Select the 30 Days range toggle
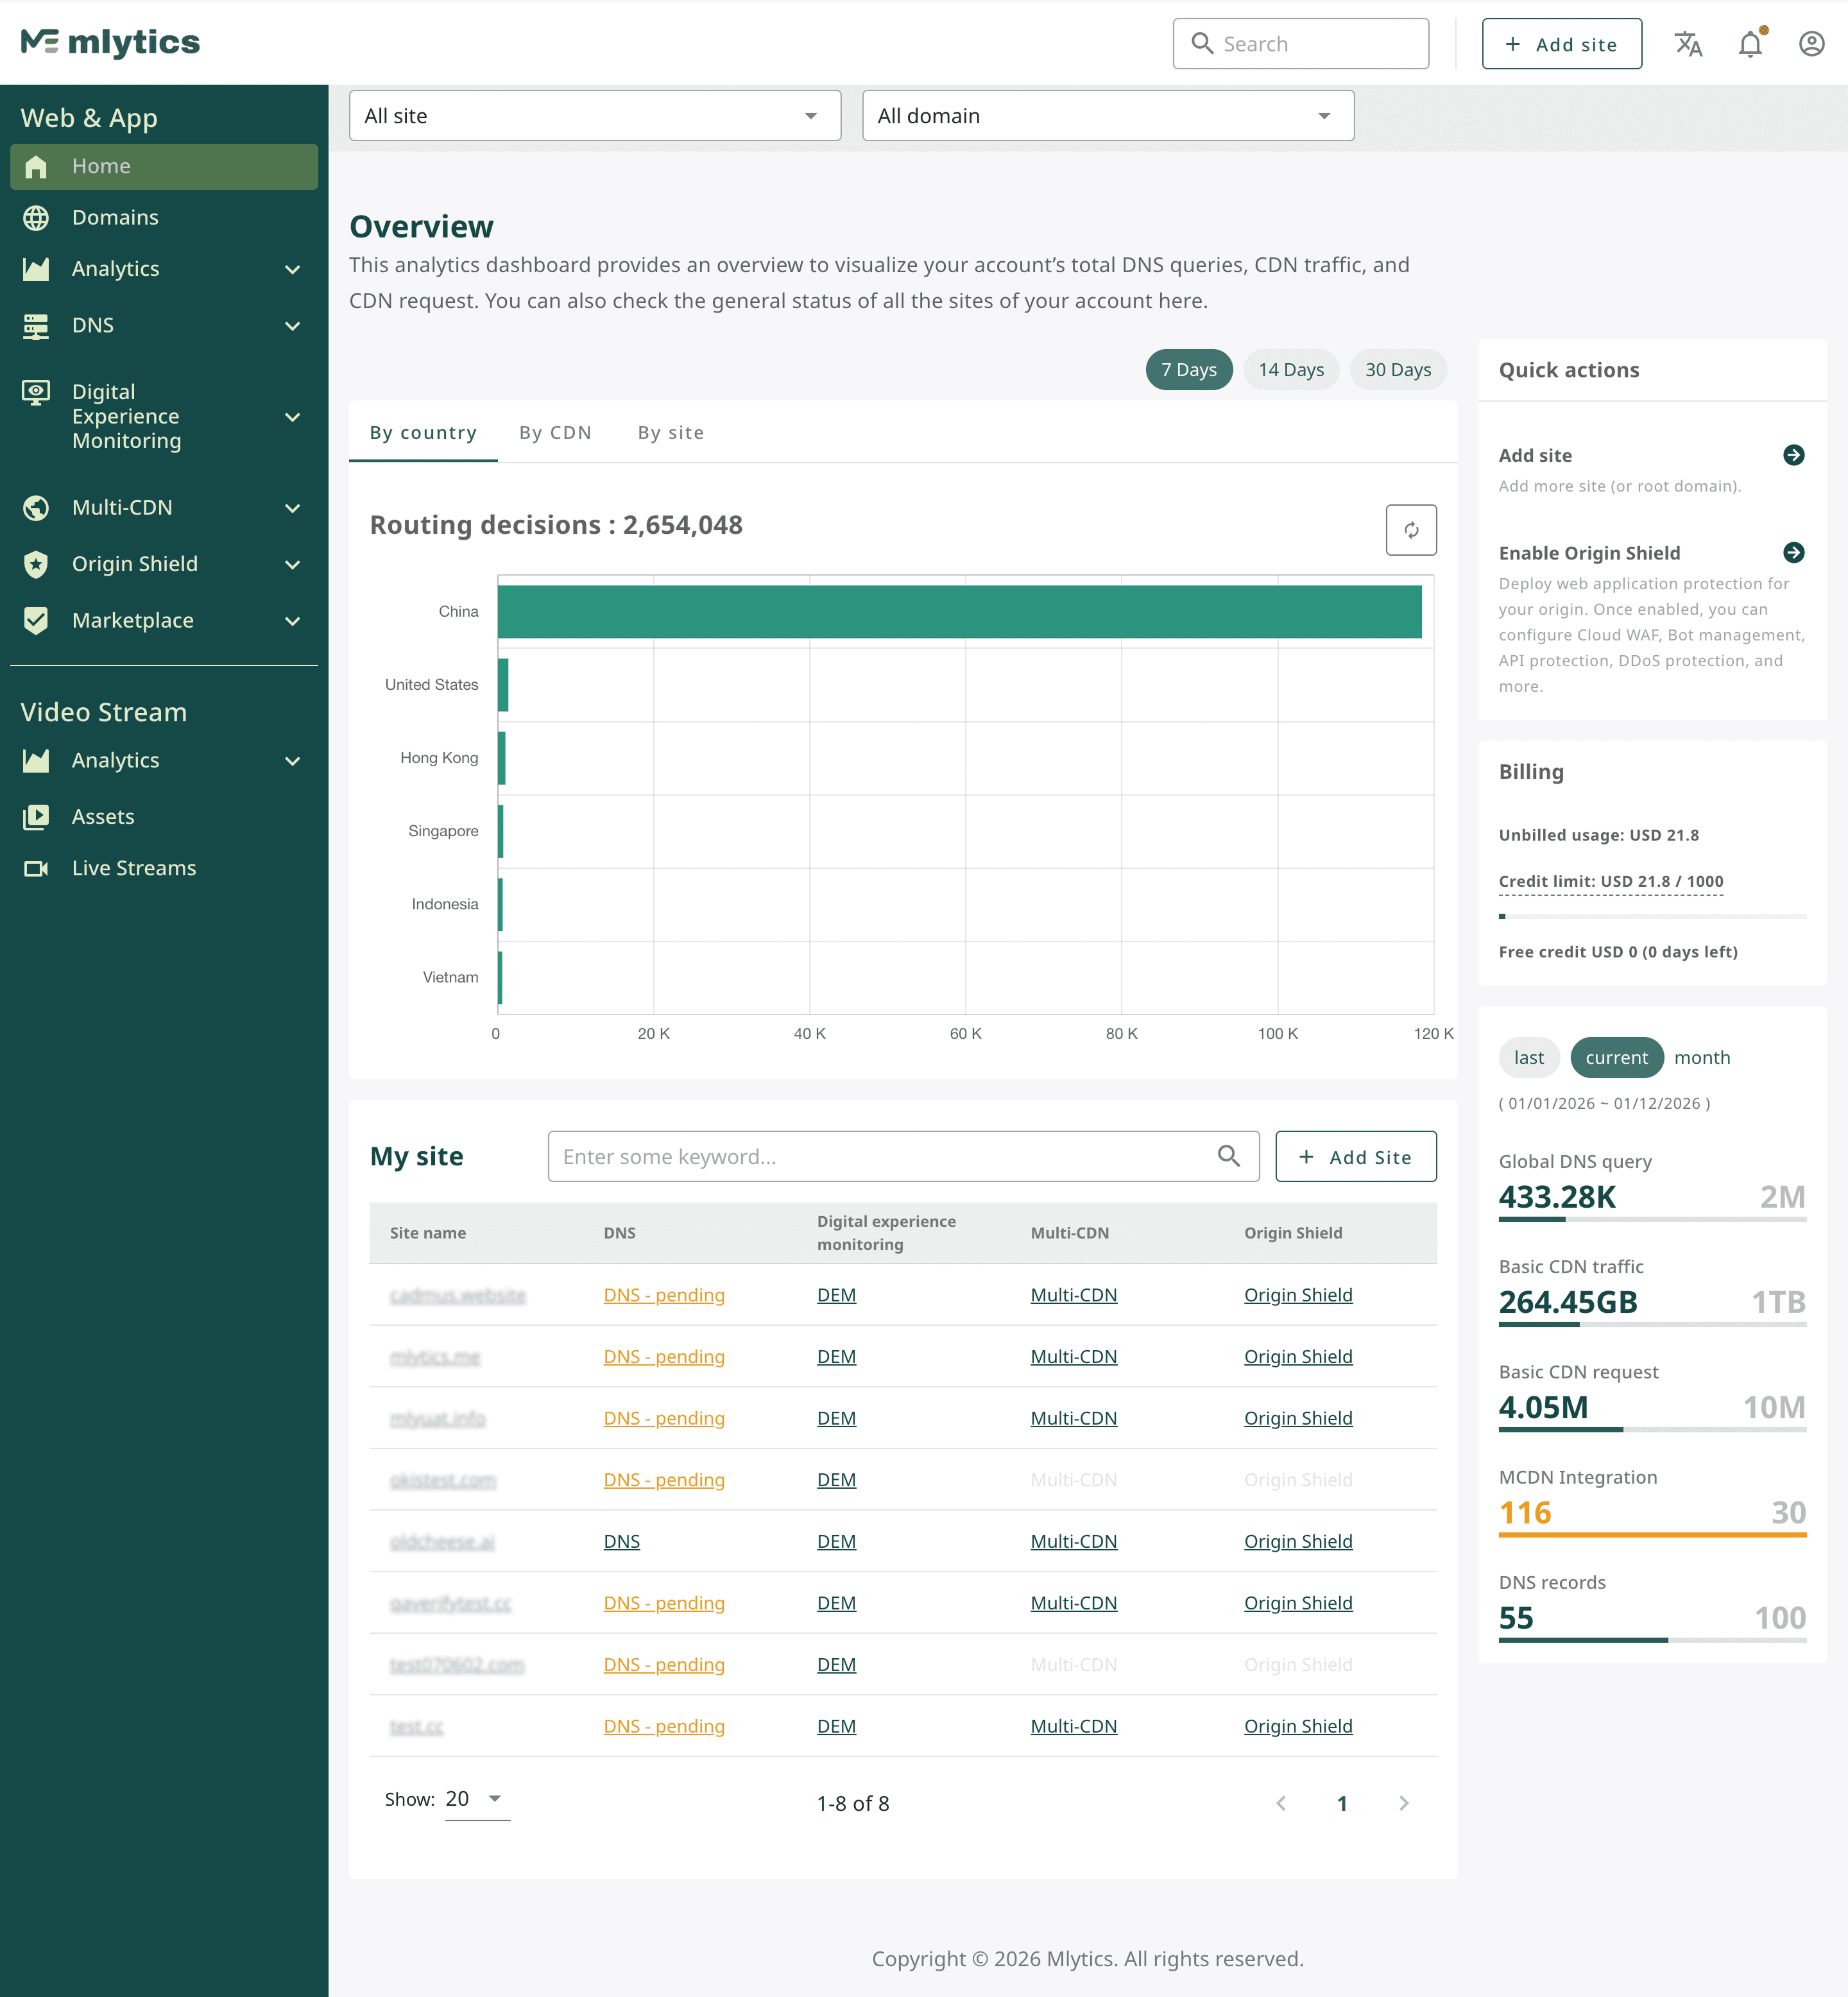Image resolution: width=1848 pixels, height=1997 pixels. click(1397, 370)
